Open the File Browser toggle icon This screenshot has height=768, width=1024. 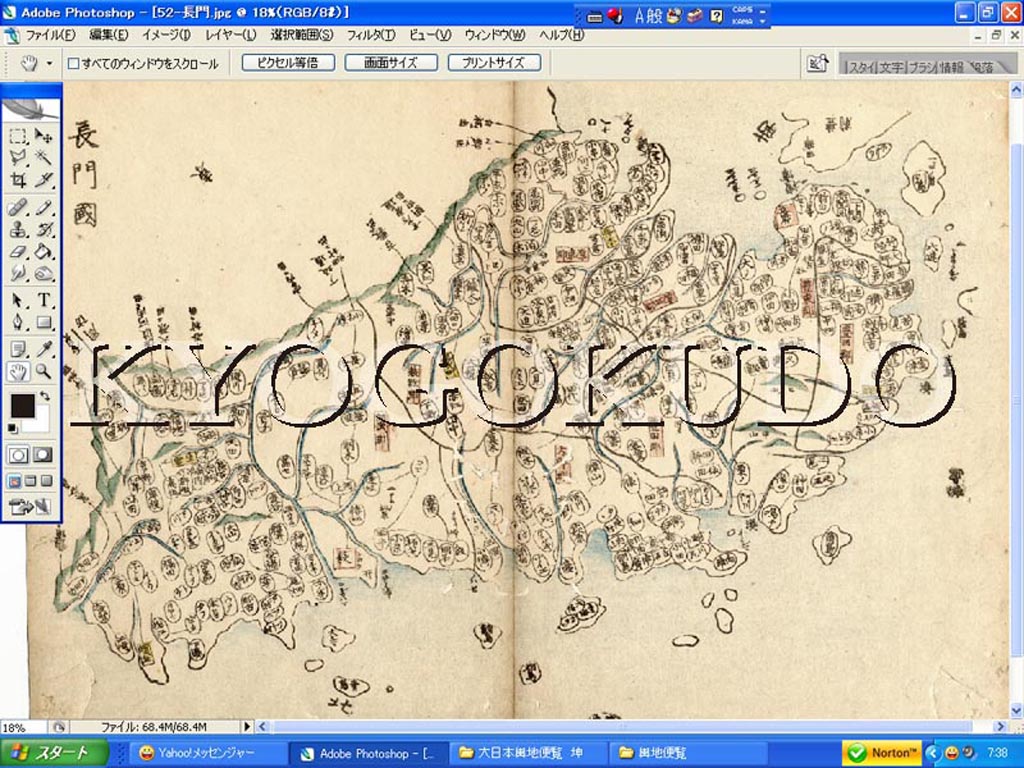pos(817,63)
